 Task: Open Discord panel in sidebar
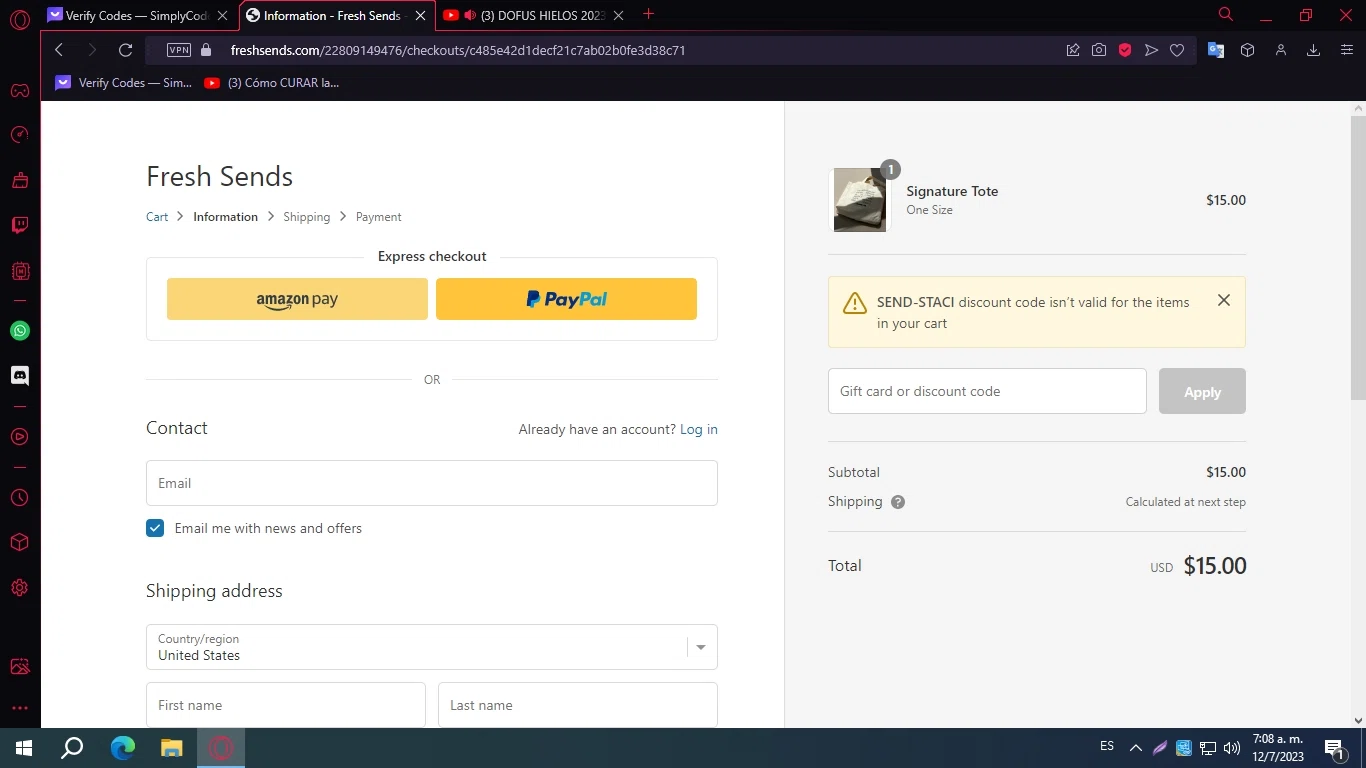20,376
